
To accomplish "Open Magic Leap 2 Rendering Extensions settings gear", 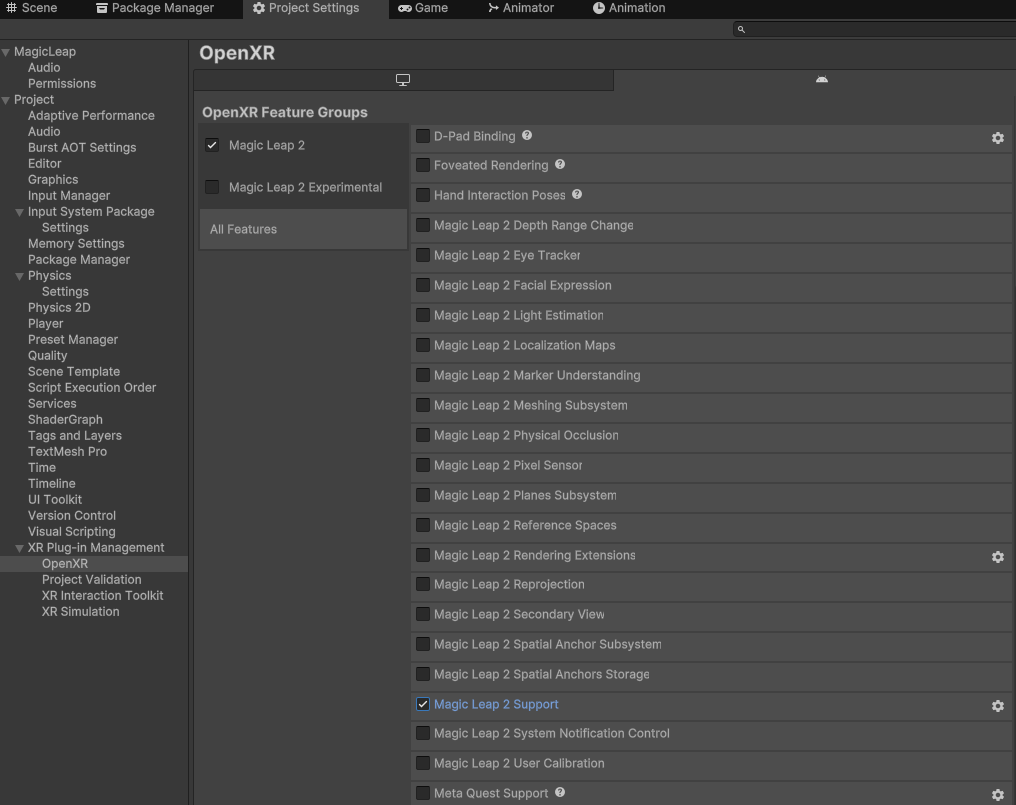I will (997, 557).
